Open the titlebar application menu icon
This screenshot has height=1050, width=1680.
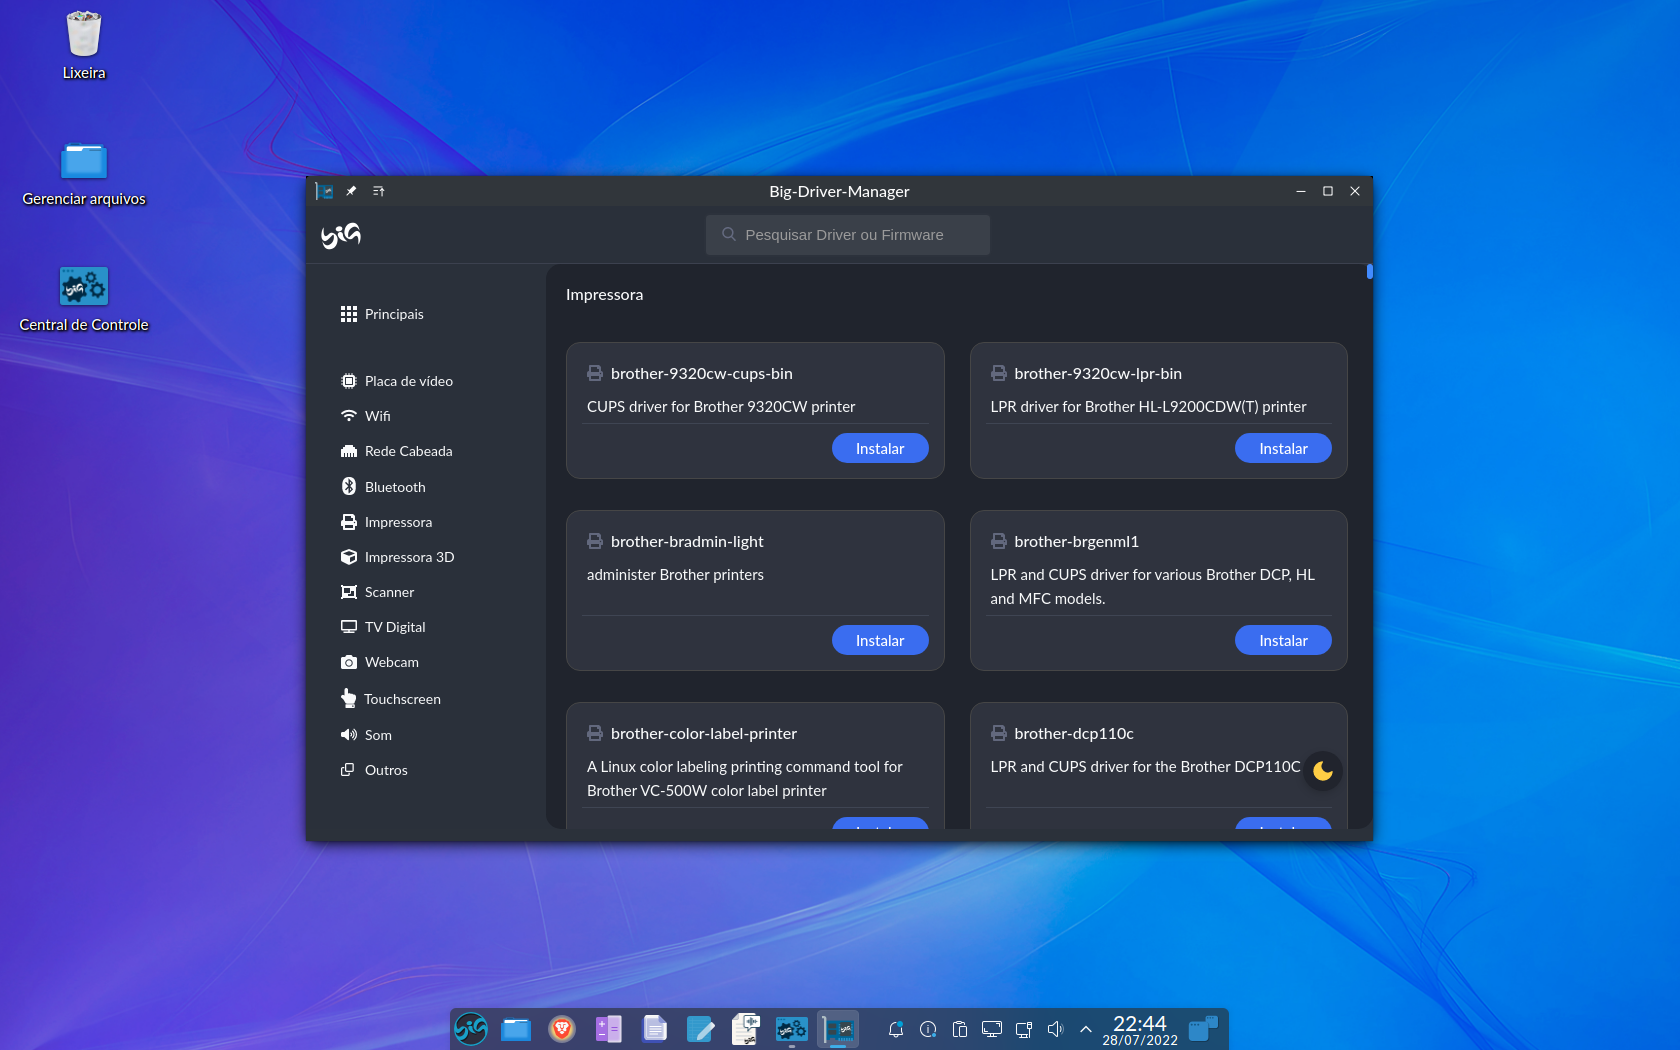(x=378, y=191)
